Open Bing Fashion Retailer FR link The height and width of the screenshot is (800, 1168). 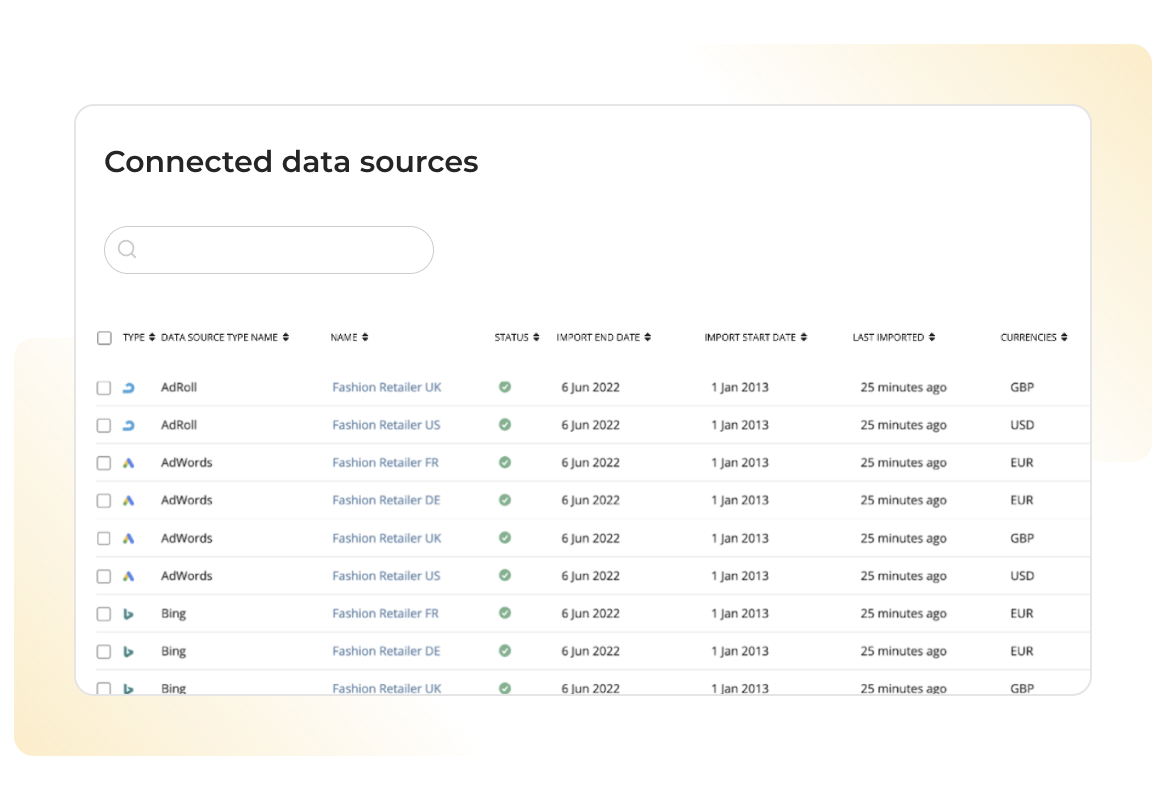385,613
